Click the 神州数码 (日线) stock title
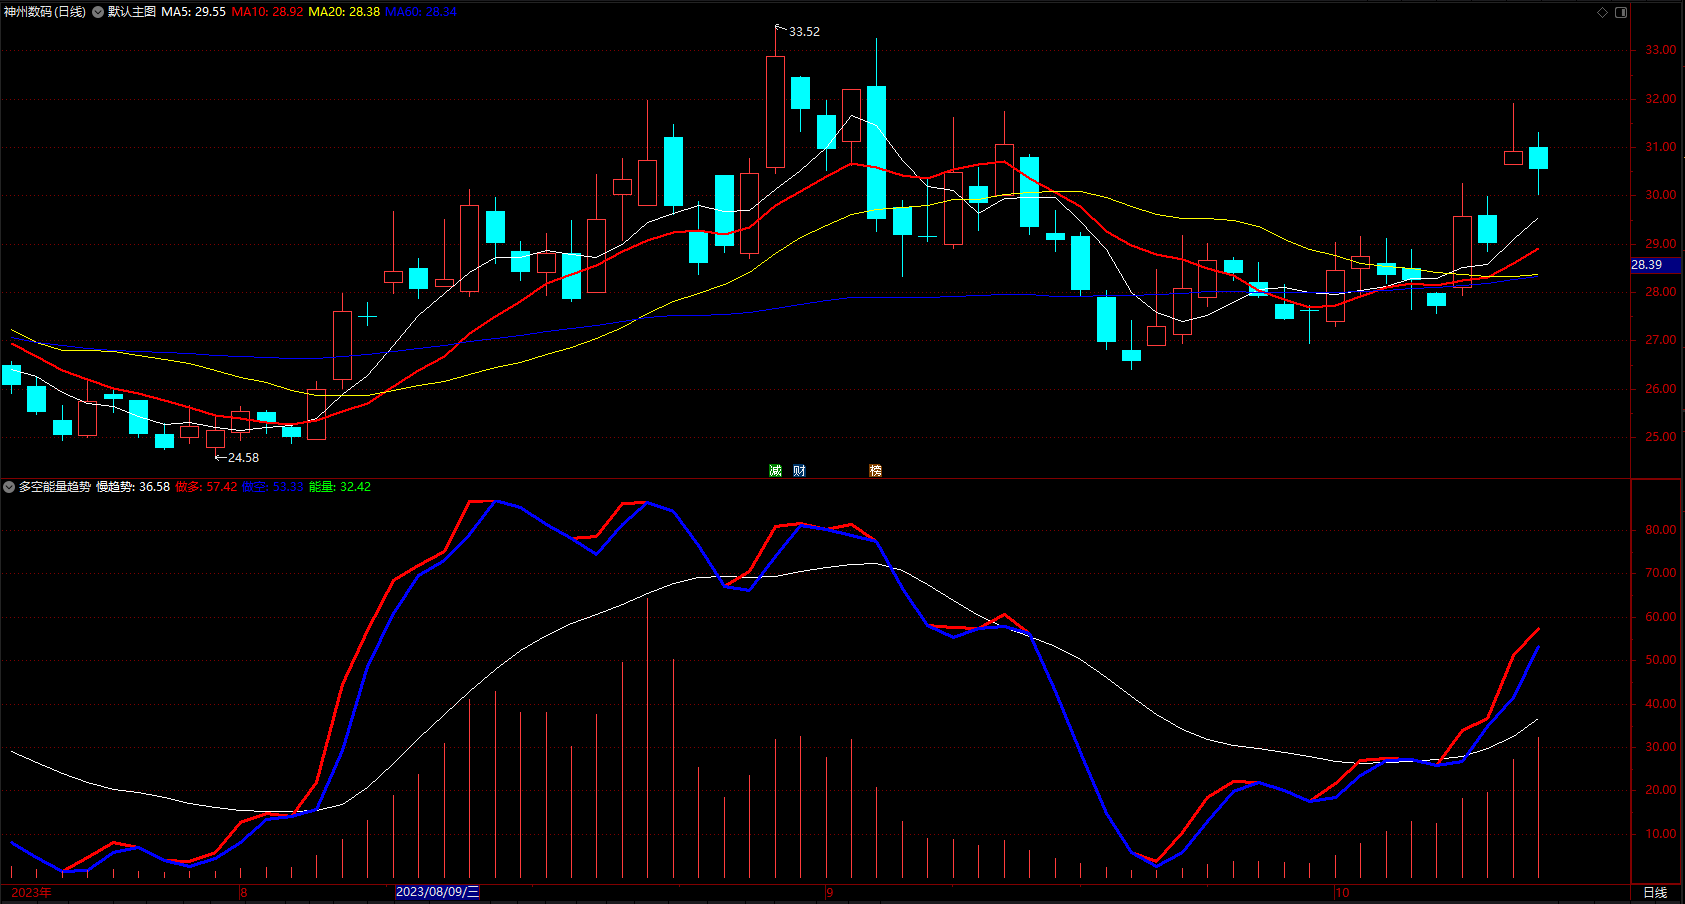 45,12
